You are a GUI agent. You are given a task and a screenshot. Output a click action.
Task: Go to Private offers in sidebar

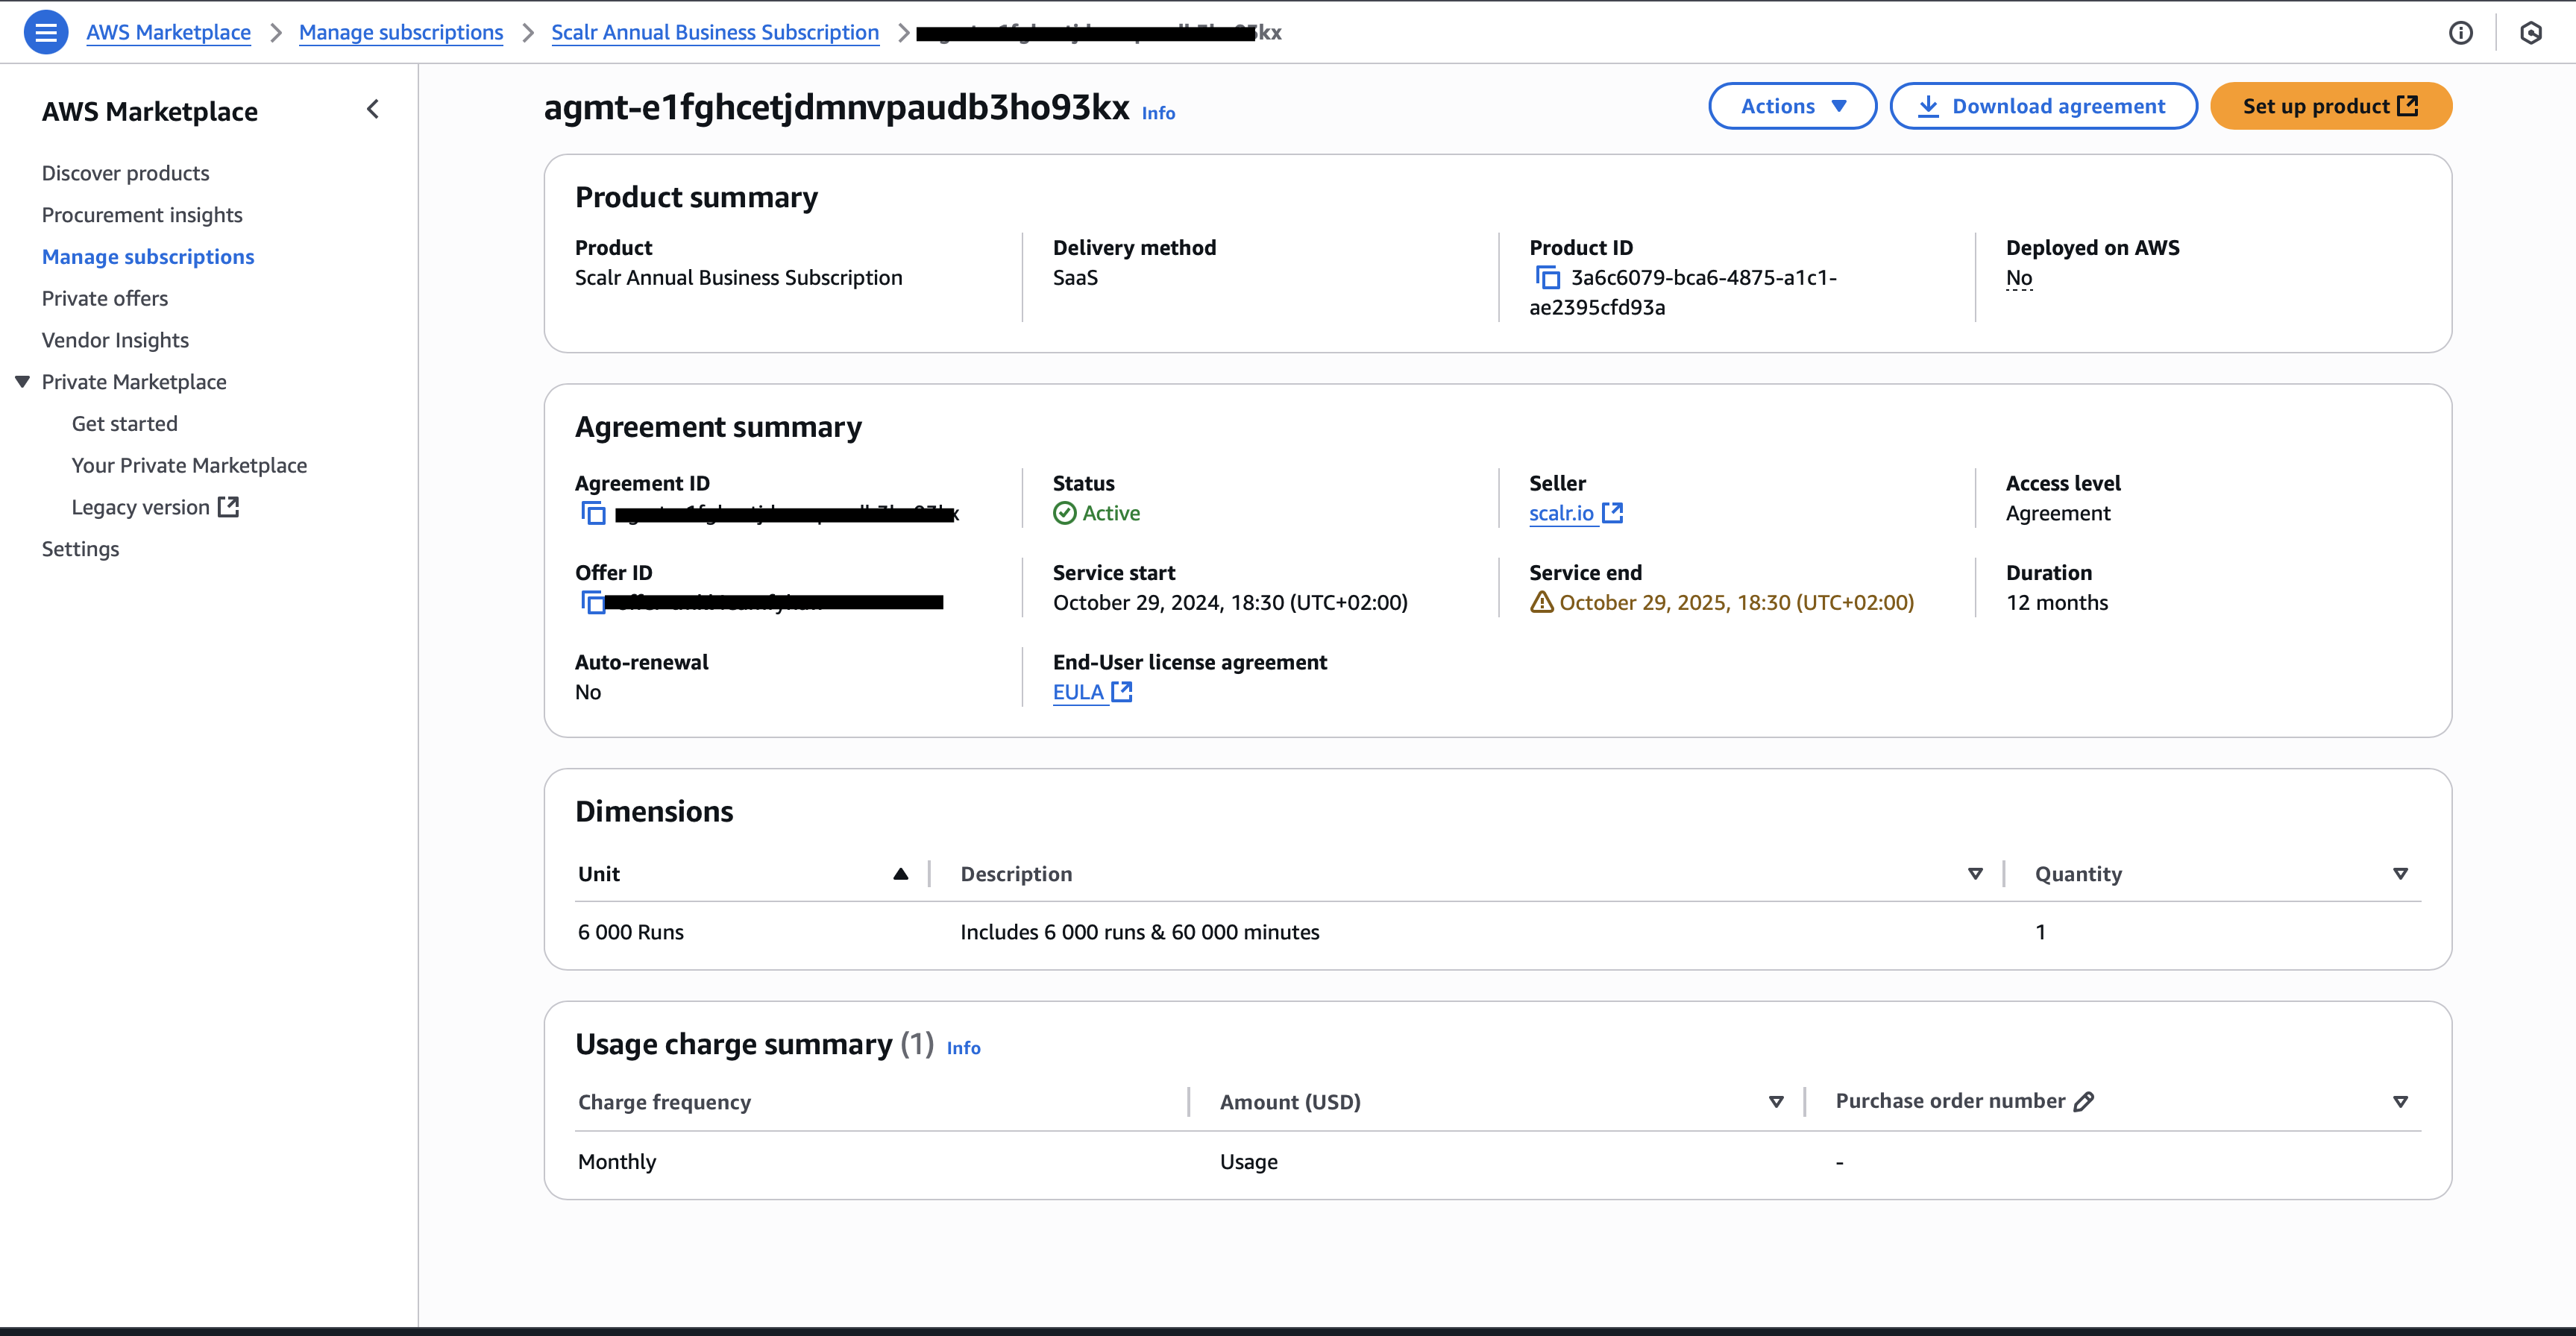pos(105,299)
